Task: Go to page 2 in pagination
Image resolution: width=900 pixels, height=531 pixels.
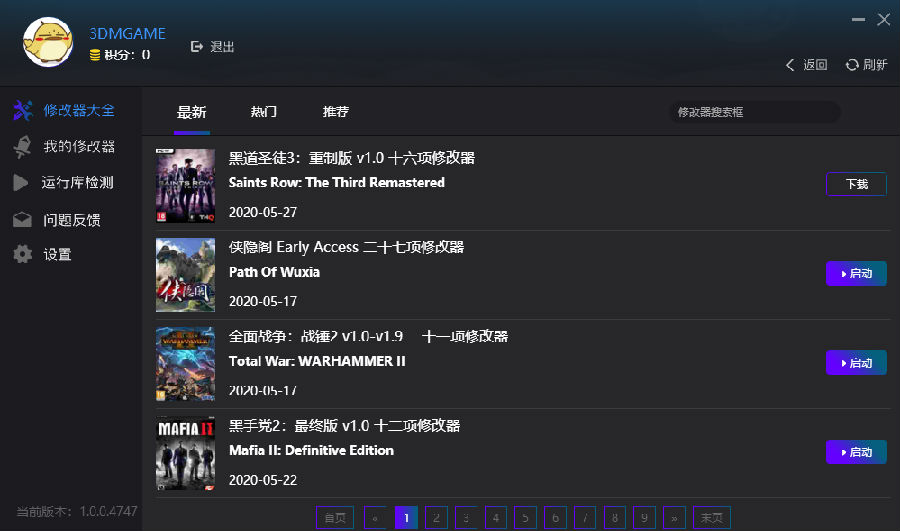Action: [436, 518]
